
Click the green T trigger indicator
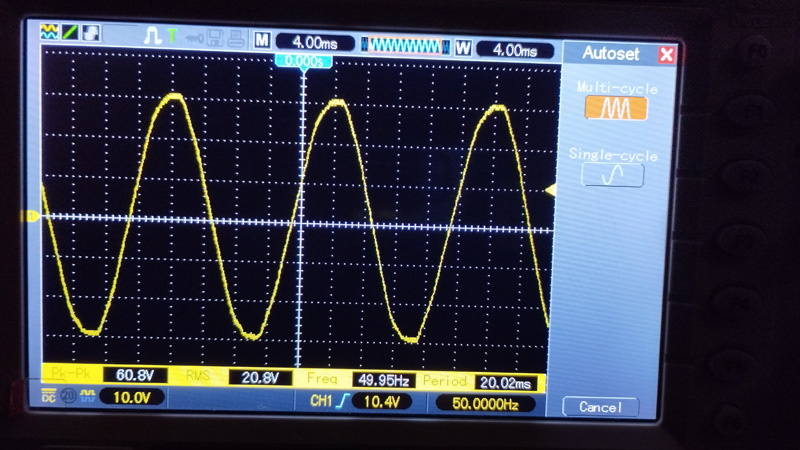click(x=172, y=37)
